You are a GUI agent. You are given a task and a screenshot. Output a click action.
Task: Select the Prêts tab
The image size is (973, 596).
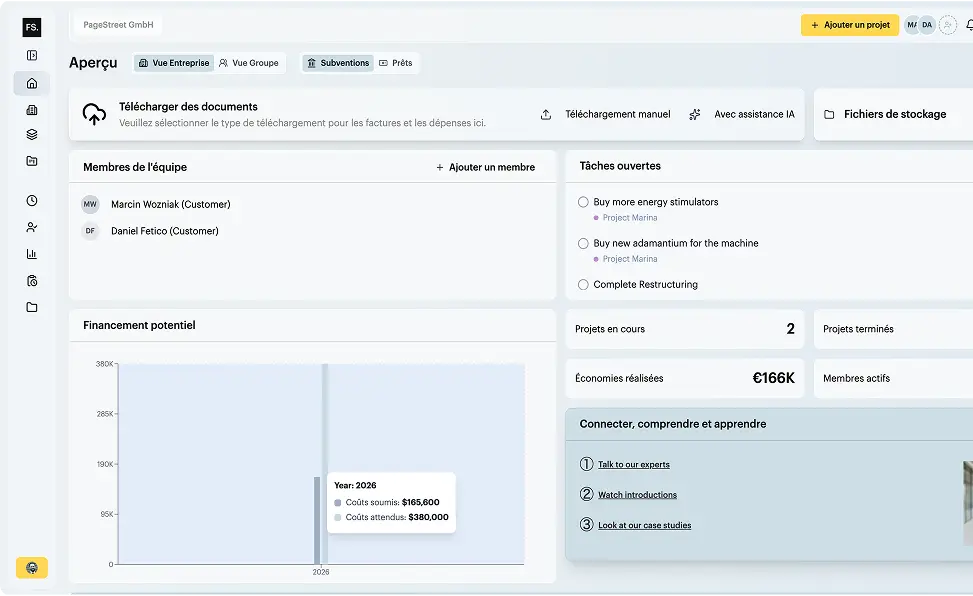pyautogui.click(x=396, y=63)
